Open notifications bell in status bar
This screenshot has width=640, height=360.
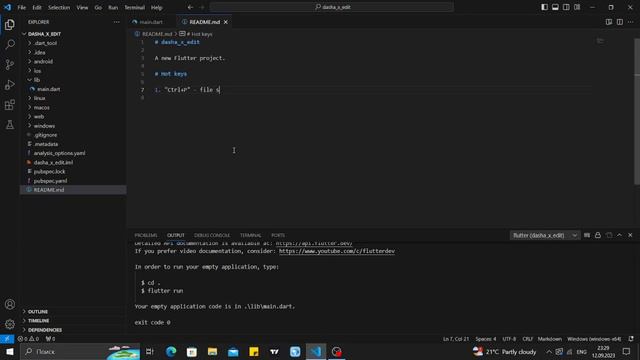[x=631, y=339]
